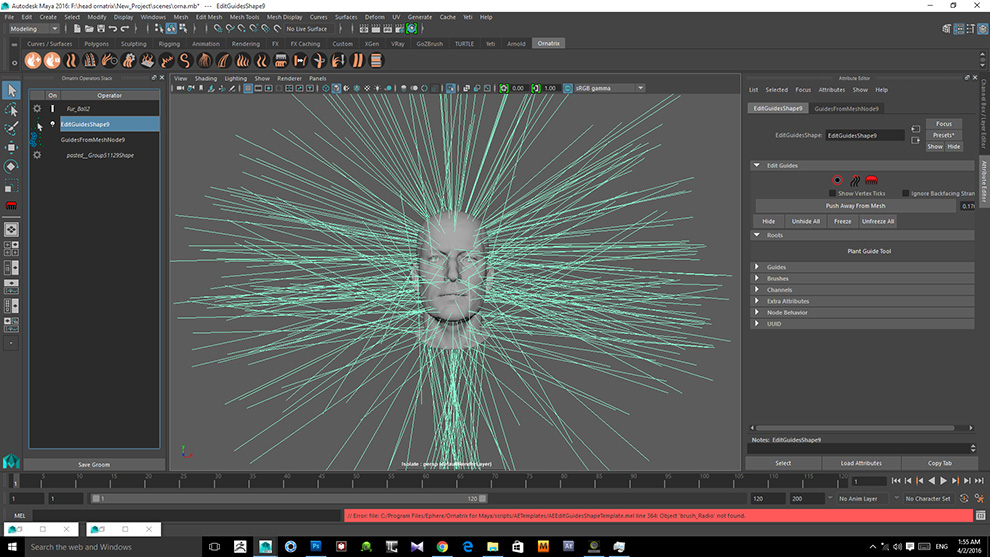Click the red circle root mode icon
Image resolution: width=990 pixels, height=557 pixels.
click(x=837, y=180)
